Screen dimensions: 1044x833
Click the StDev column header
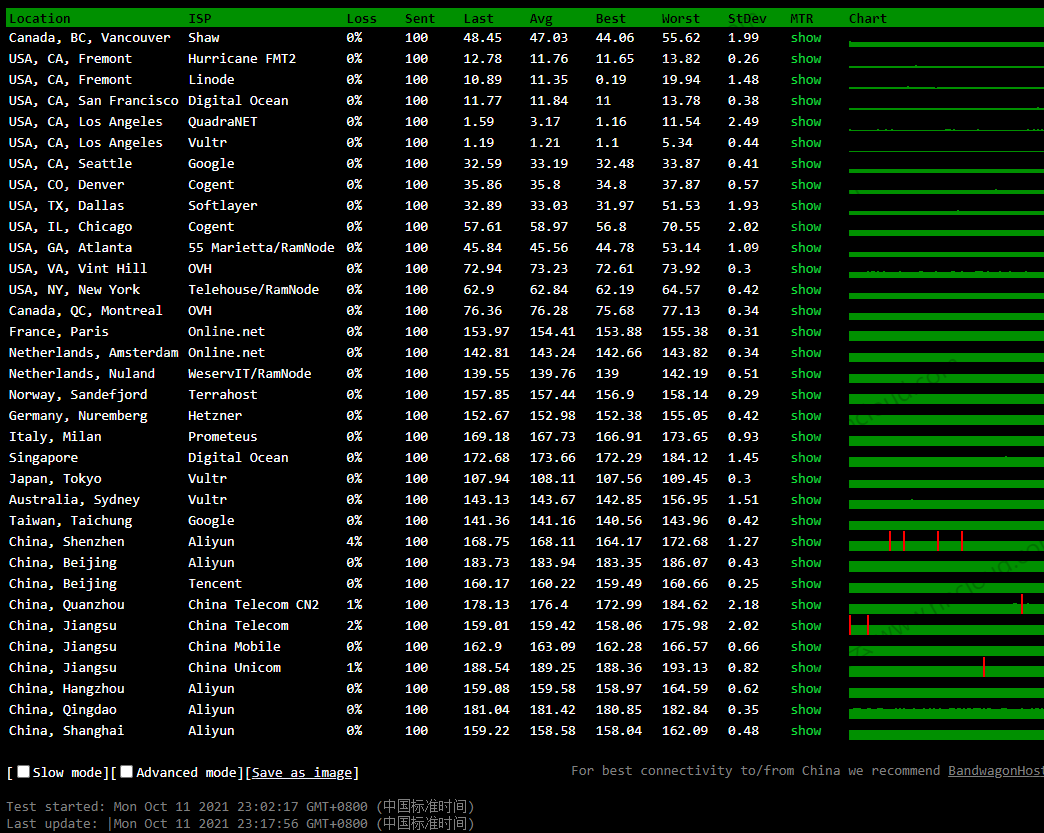click(747, 19)
